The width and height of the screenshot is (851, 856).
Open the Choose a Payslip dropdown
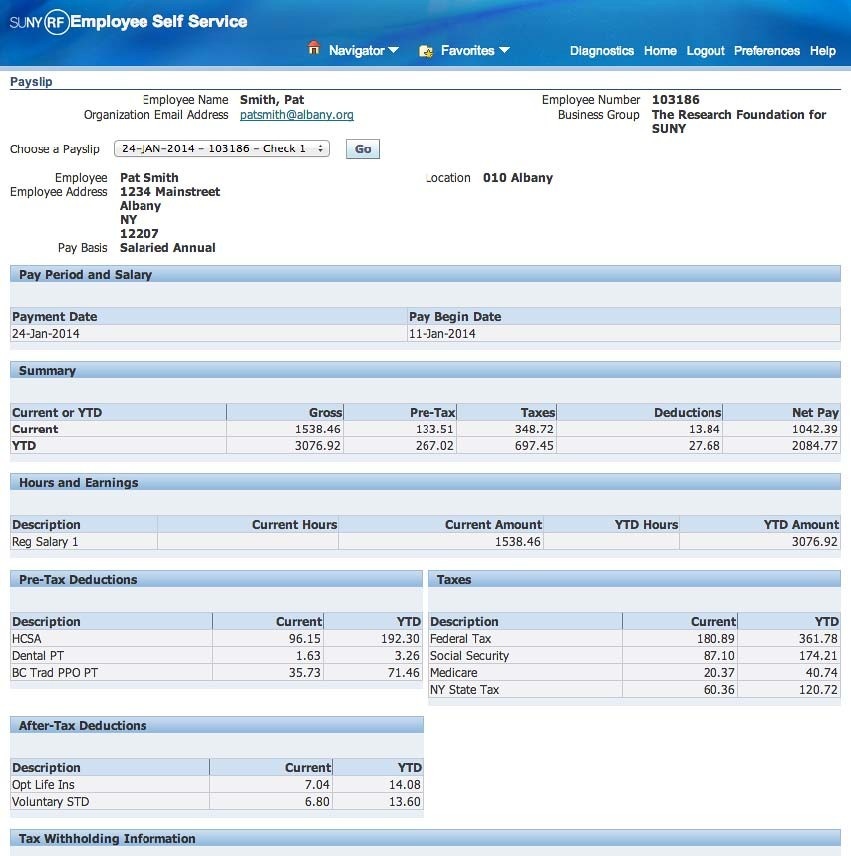(x=221, y=149)
